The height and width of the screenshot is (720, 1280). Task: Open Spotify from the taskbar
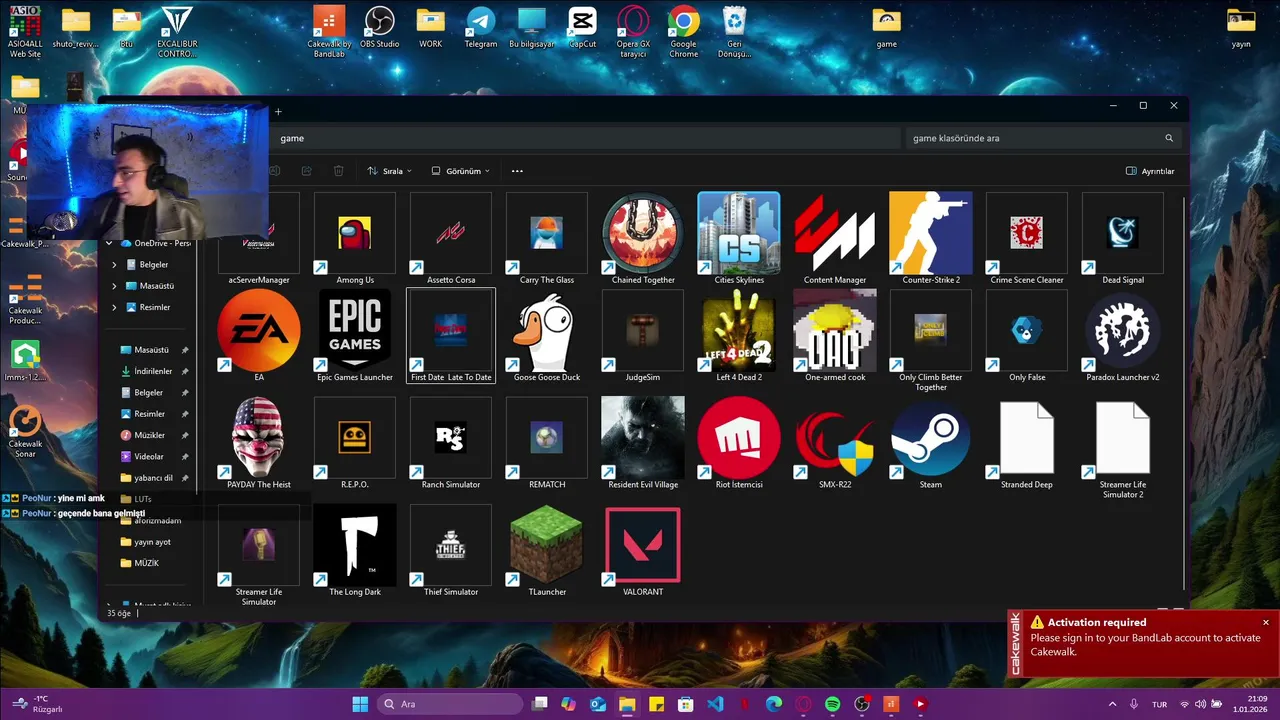(x=833, y=704)
